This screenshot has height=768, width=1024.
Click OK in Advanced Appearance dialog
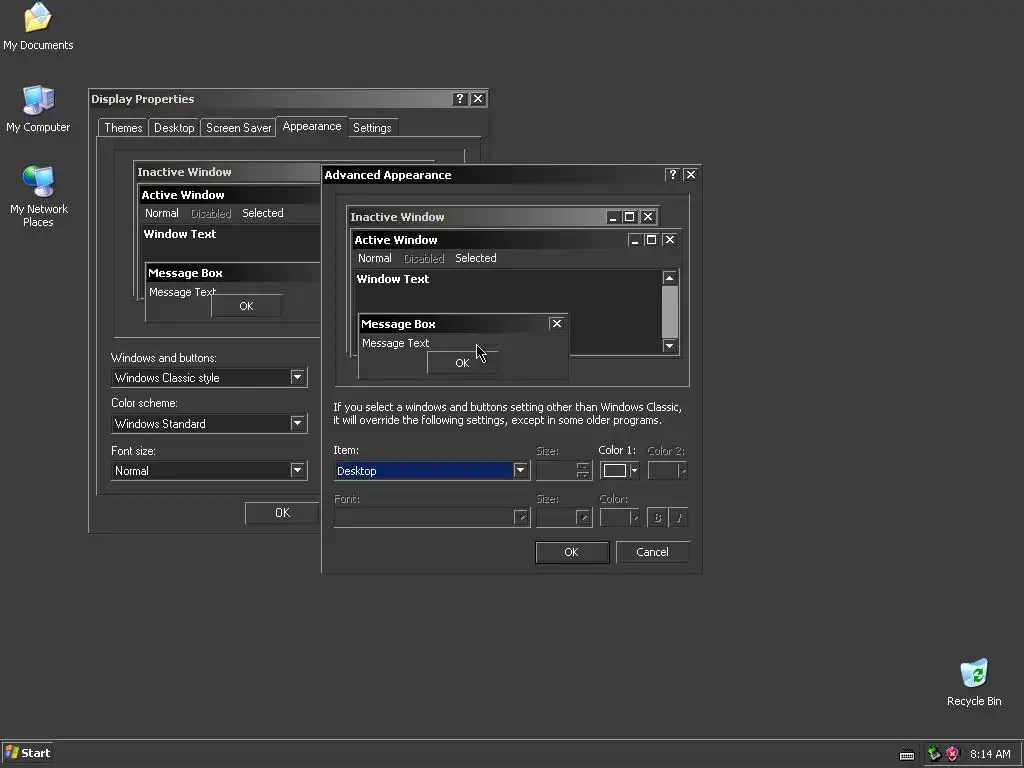coord(571,552)
